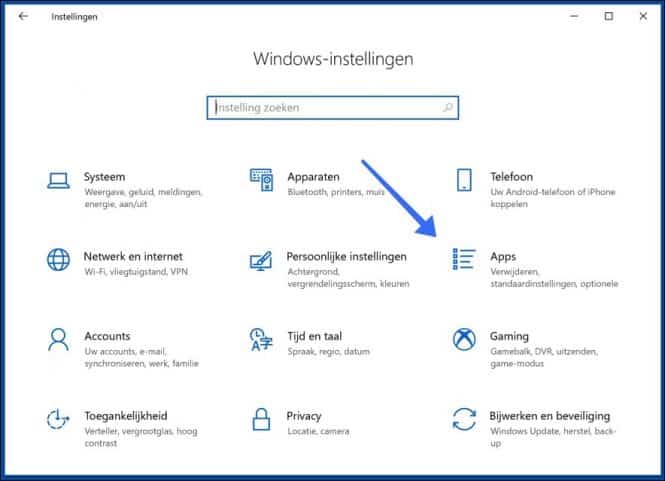Click 'Uw accounts, e-mail' description text

point(141,358)
